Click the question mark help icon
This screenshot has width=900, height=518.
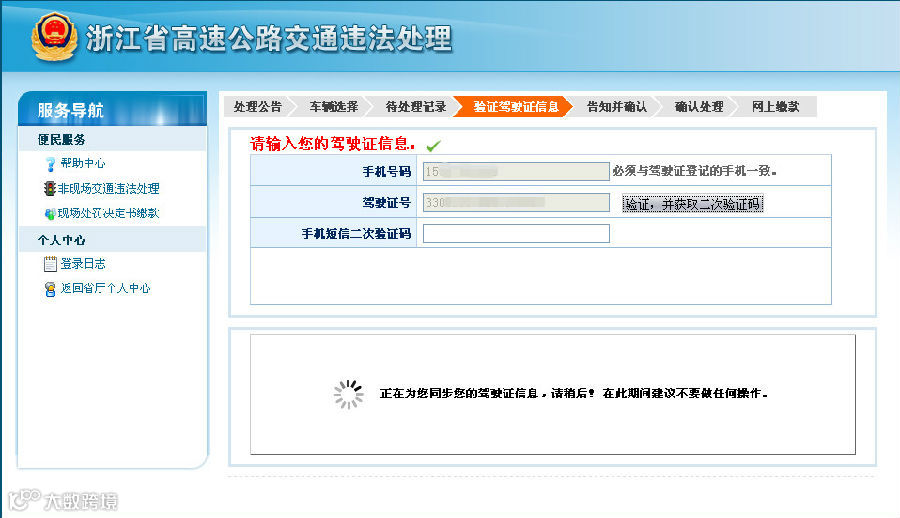tap(51, 164)
